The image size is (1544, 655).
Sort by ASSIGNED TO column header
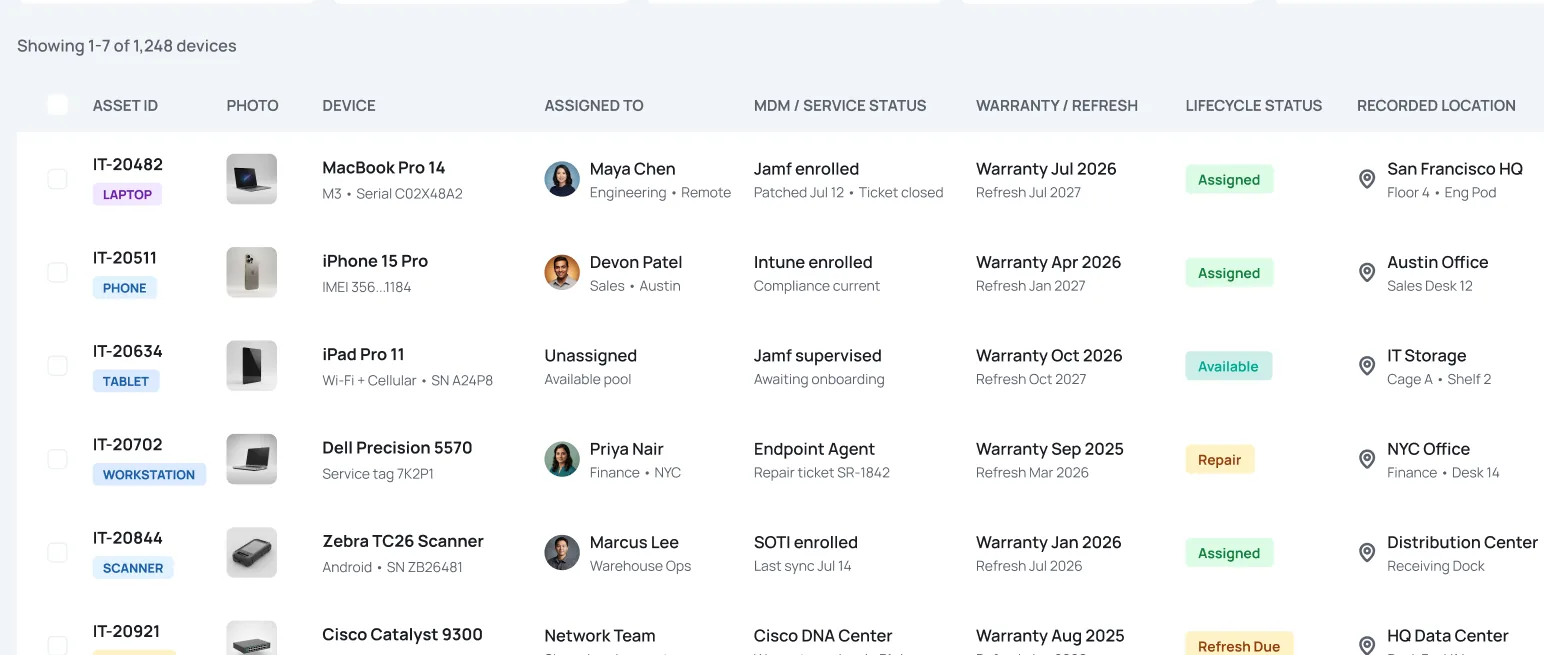click(594, 105)
